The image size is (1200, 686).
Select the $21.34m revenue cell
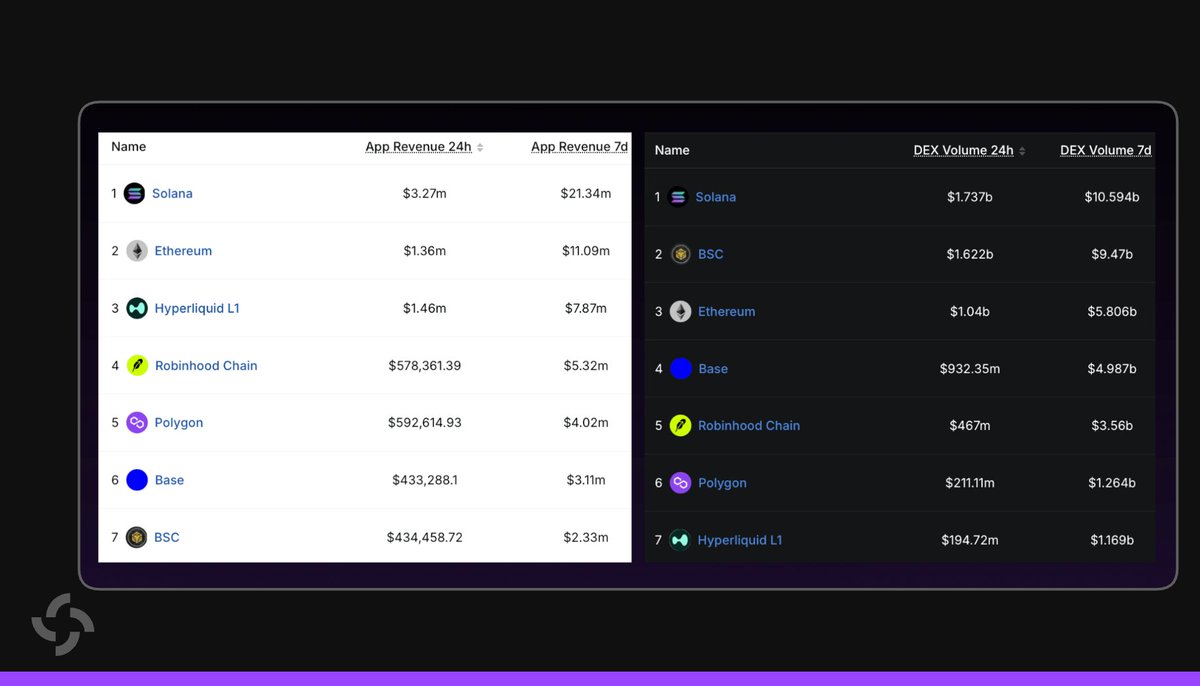tap(585, 193)
